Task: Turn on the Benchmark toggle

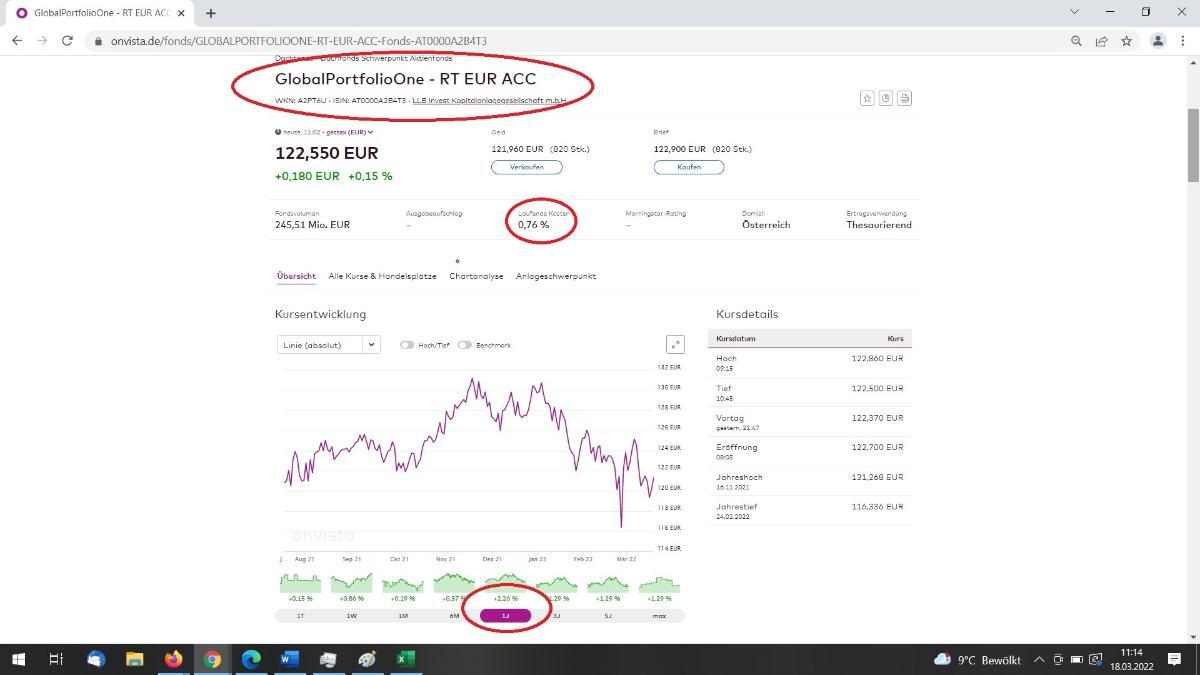Action: (x=464, y=345)
